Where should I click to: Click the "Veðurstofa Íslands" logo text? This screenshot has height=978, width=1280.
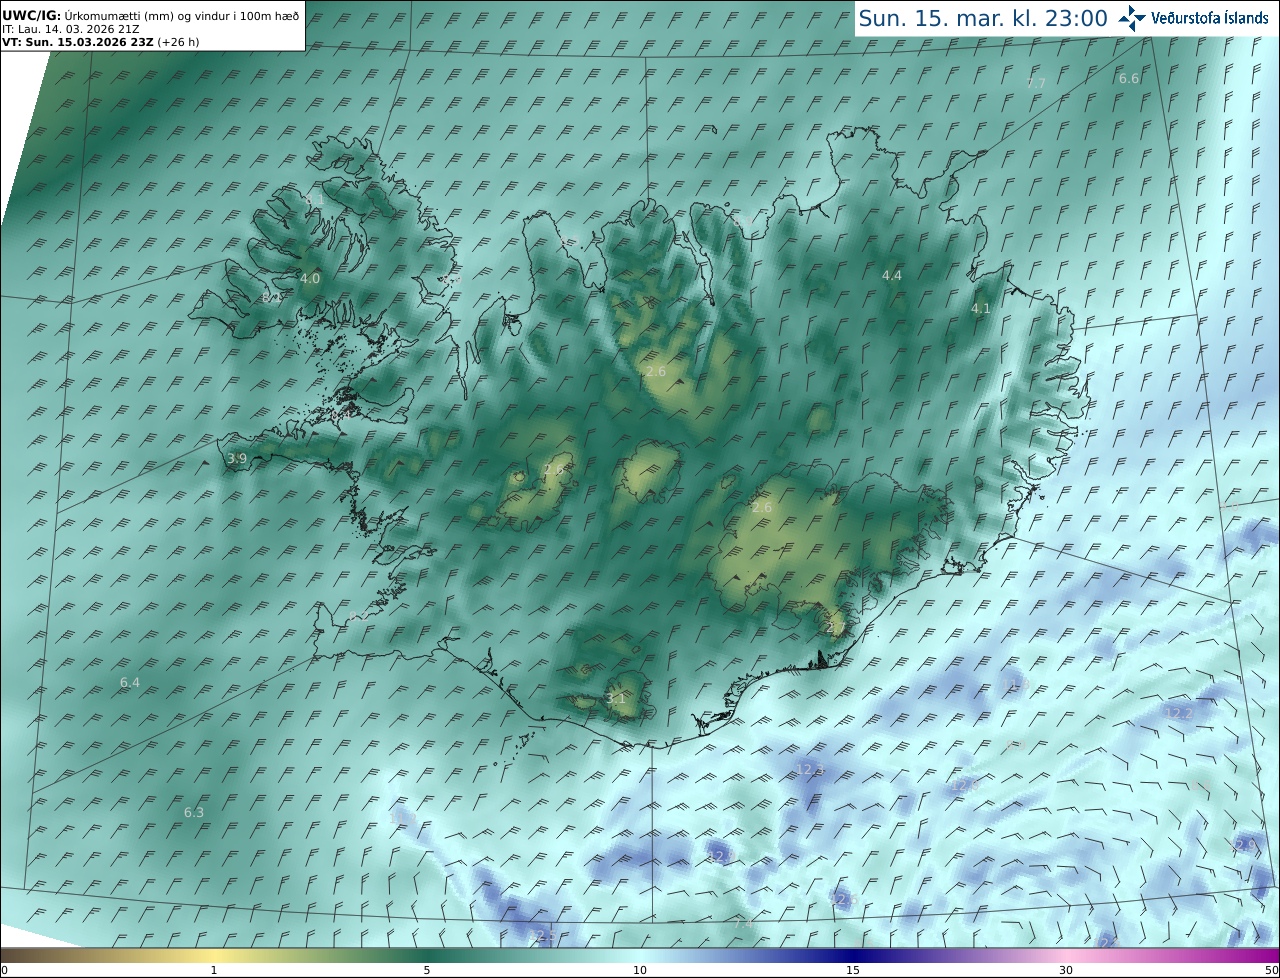tap(1210, 18)
